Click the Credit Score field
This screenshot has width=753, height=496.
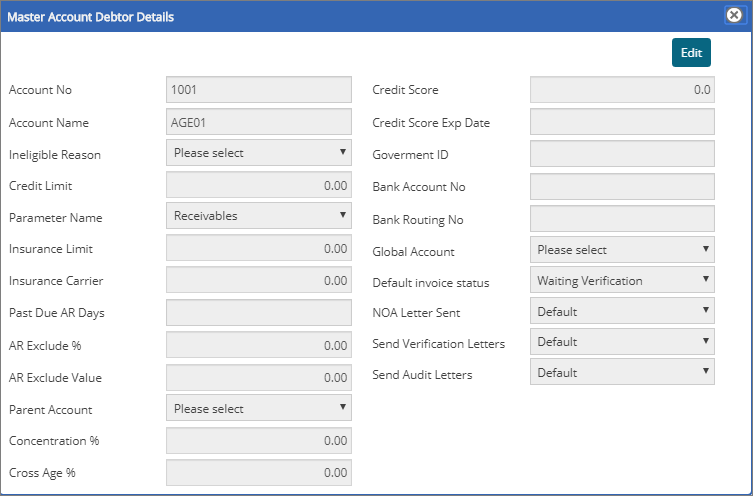tap(622, 90)
